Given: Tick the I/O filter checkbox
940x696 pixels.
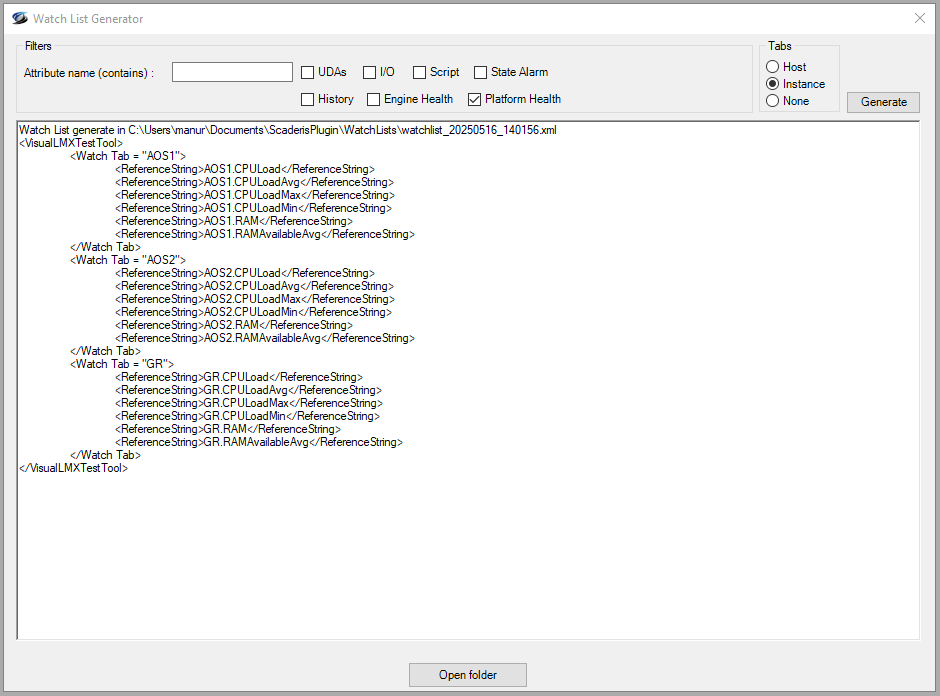Looking at the screenshot, I should (x=370, y=72).
